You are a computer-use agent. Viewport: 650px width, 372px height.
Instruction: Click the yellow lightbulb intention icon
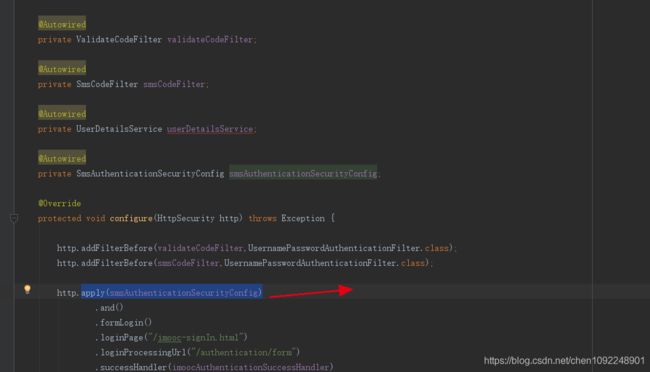(27, 289)
